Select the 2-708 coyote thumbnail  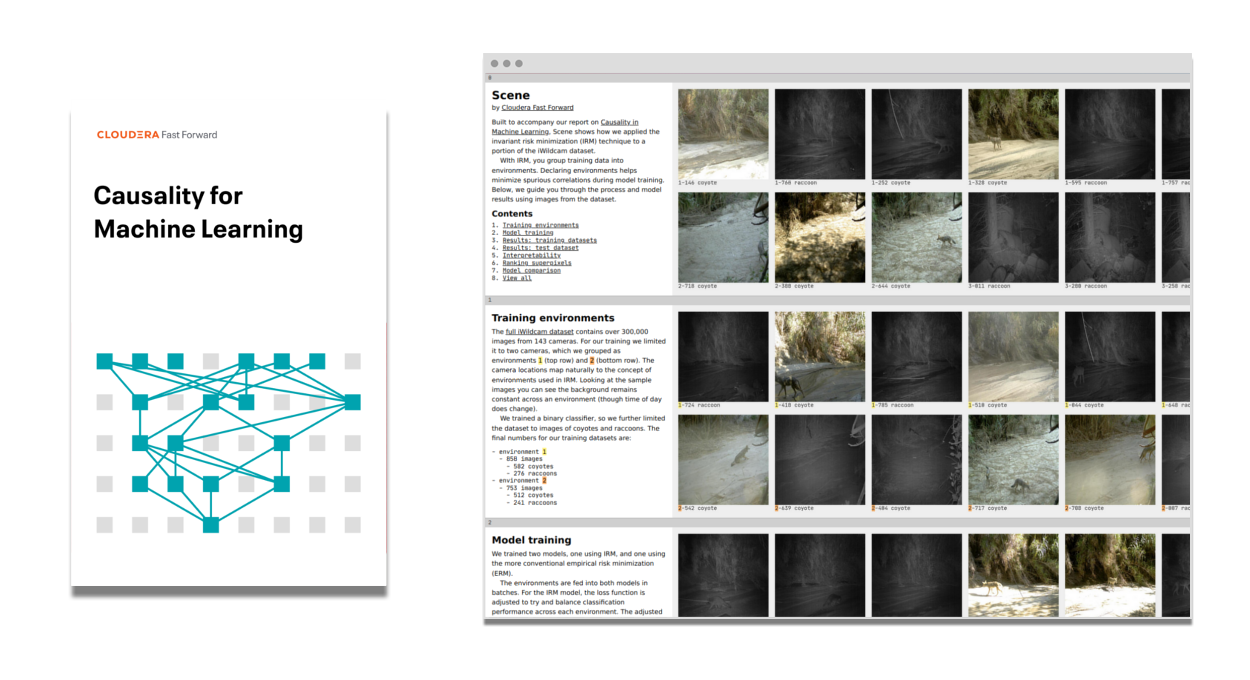[1110, 459]
